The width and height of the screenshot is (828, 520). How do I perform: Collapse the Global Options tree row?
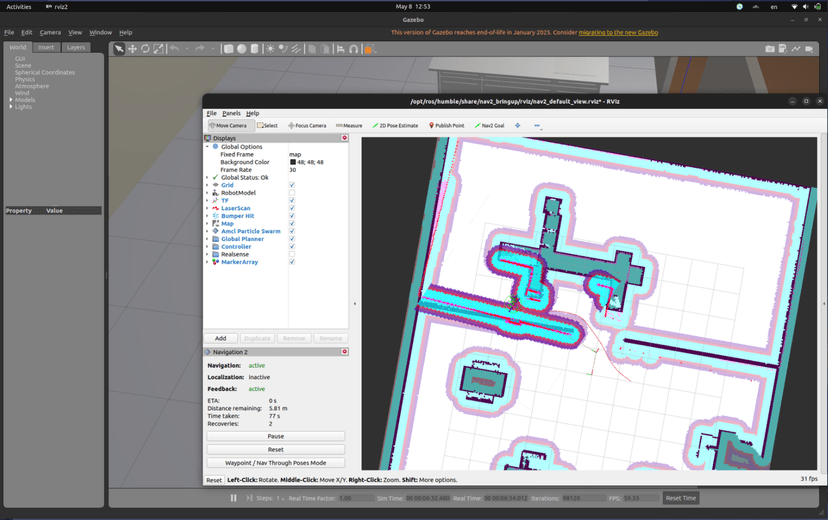[207, 147]
